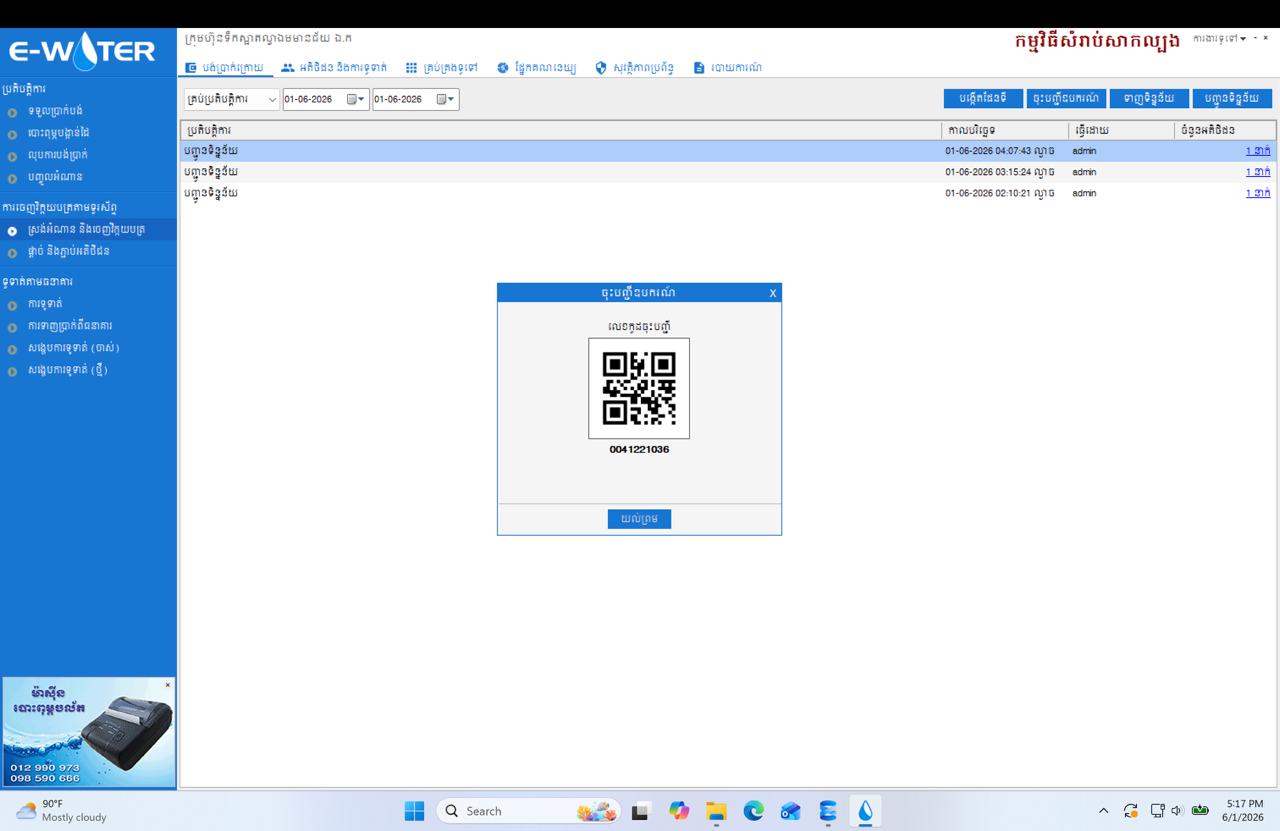Open general management tab with grid icon
Image resolution: width=1280 pixels, height=831 pixels.
[x=441, y=68]
